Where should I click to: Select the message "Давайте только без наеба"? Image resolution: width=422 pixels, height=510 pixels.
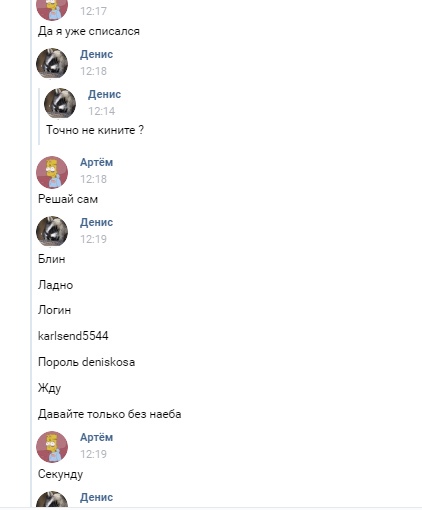[110, 414]
